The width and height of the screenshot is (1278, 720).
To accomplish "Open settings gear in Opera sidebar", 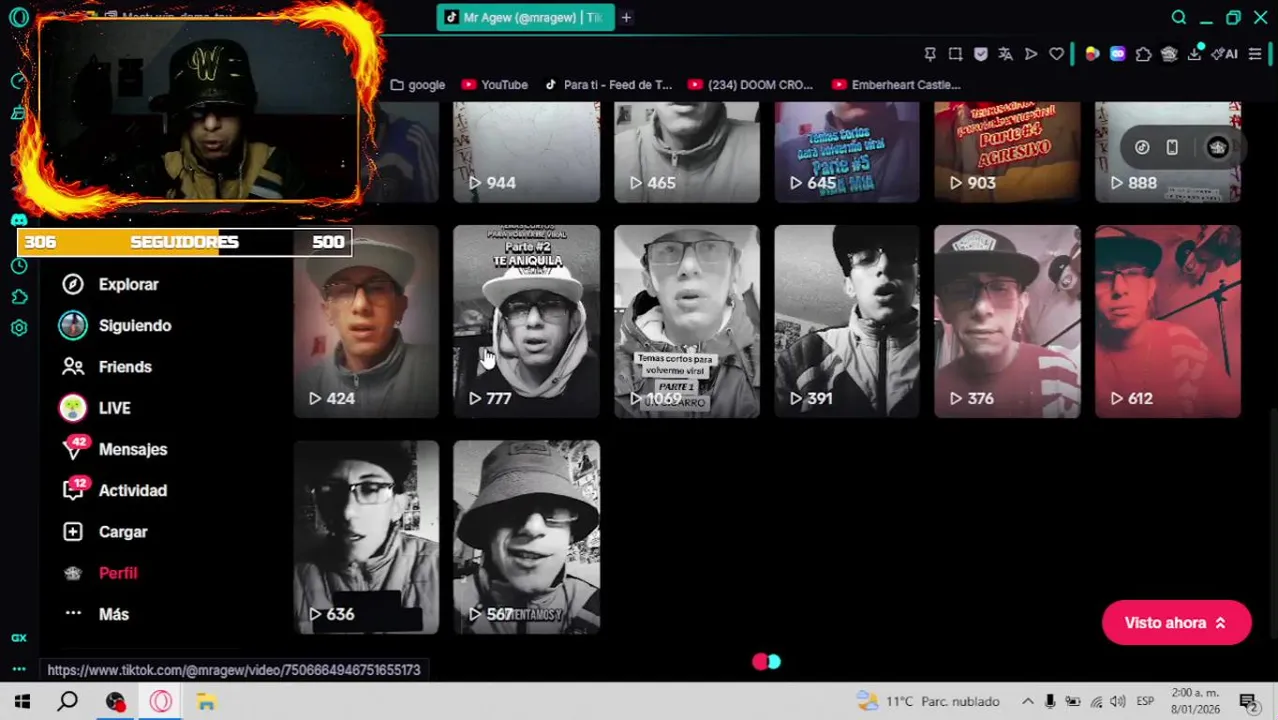I will (x=19, y=327).
